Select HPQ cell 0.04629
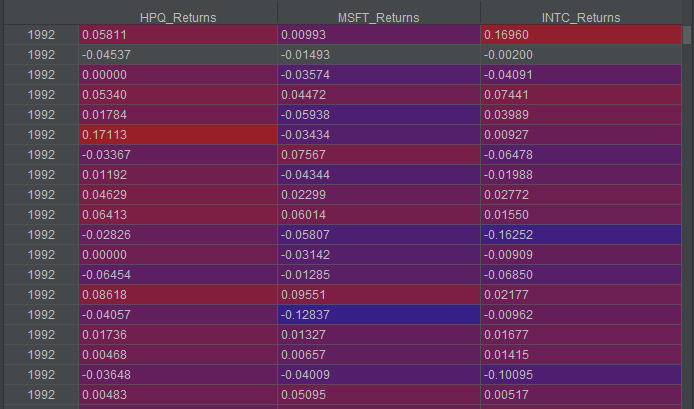 pos(178,195)
